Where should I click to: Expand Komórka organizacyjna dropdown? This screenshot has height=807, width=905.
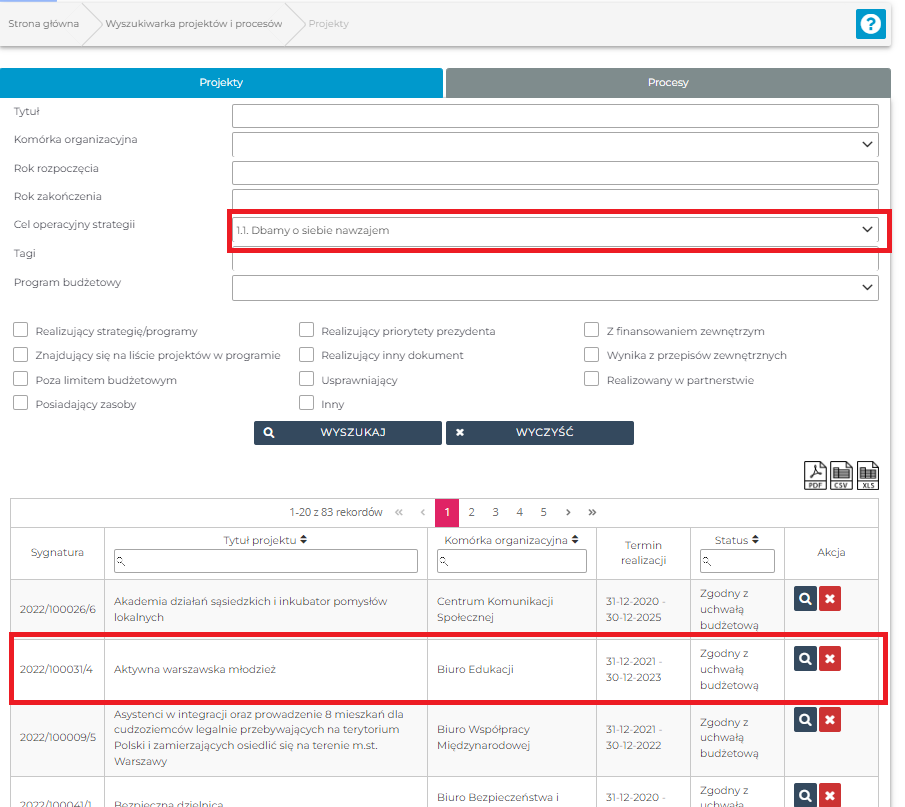pos(866,145)
